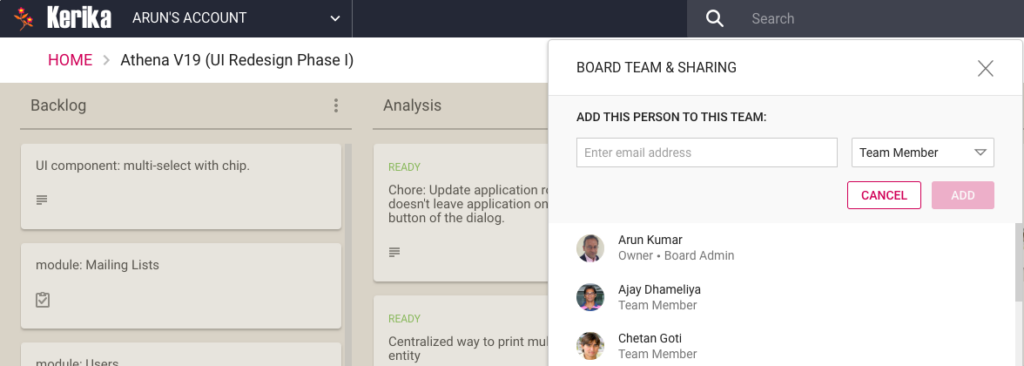Click Ajay Dhameliya's avatar
This screenshot has height=366, width=1024.
coord(590,297)
